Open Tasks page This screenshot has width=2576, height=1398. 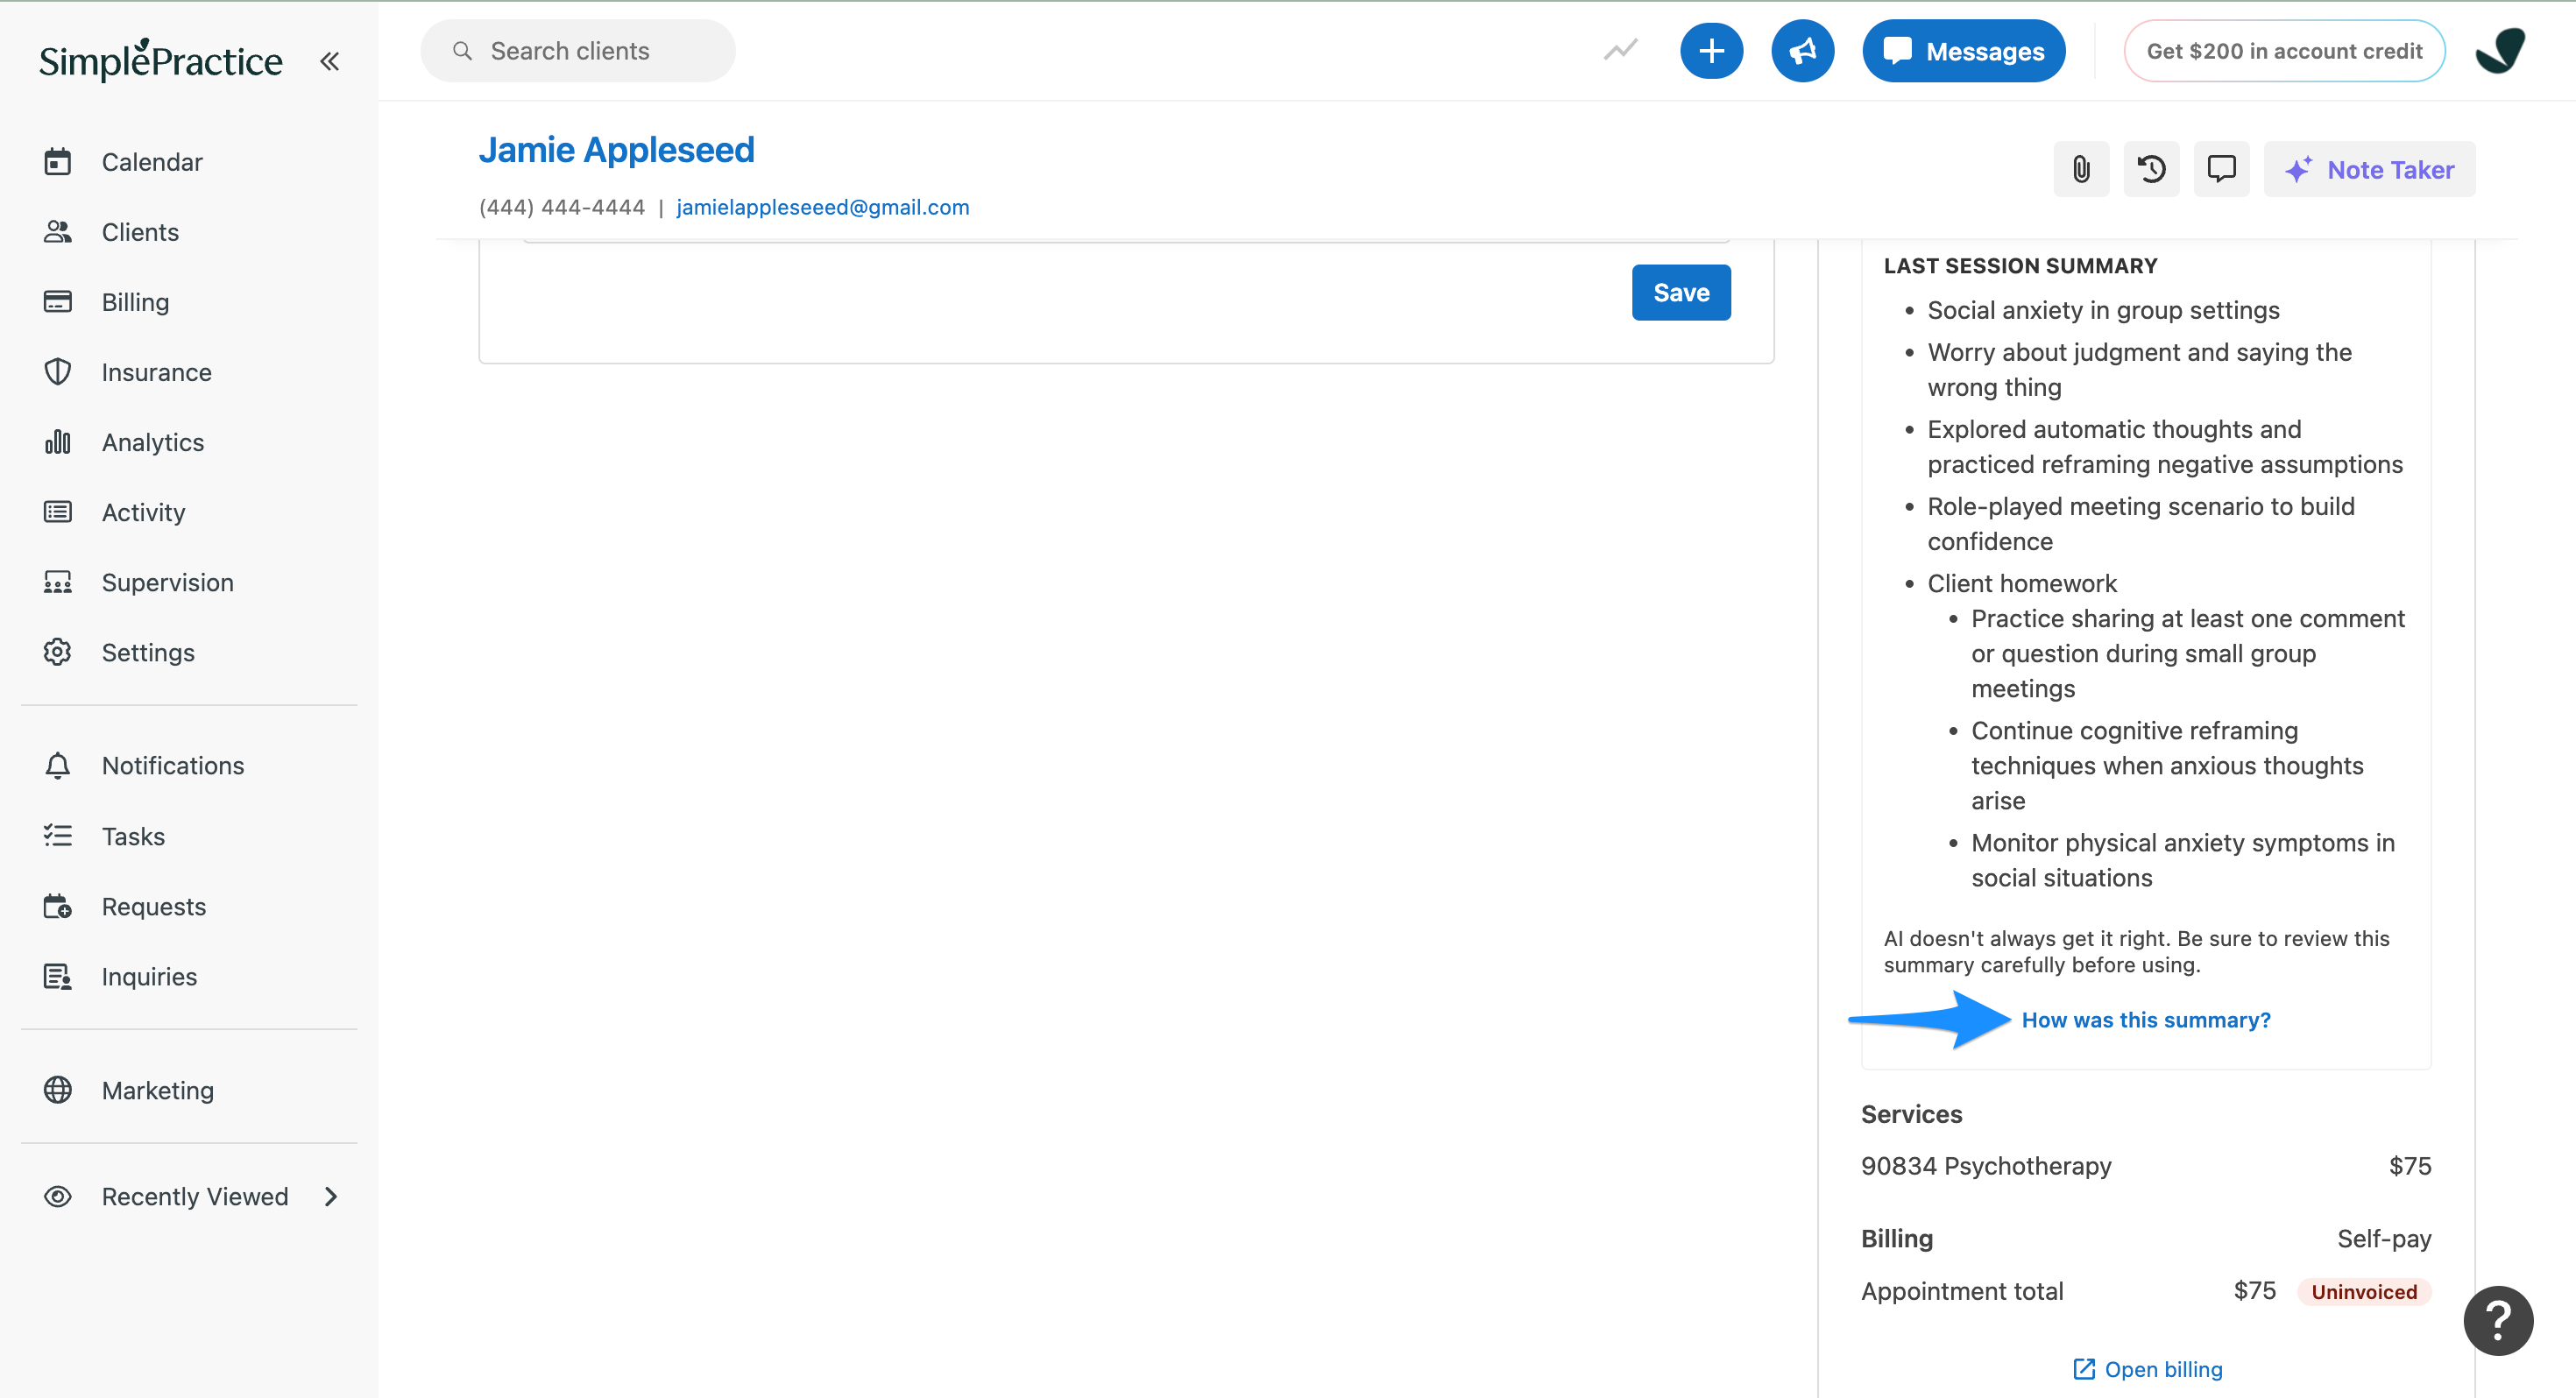133,836
